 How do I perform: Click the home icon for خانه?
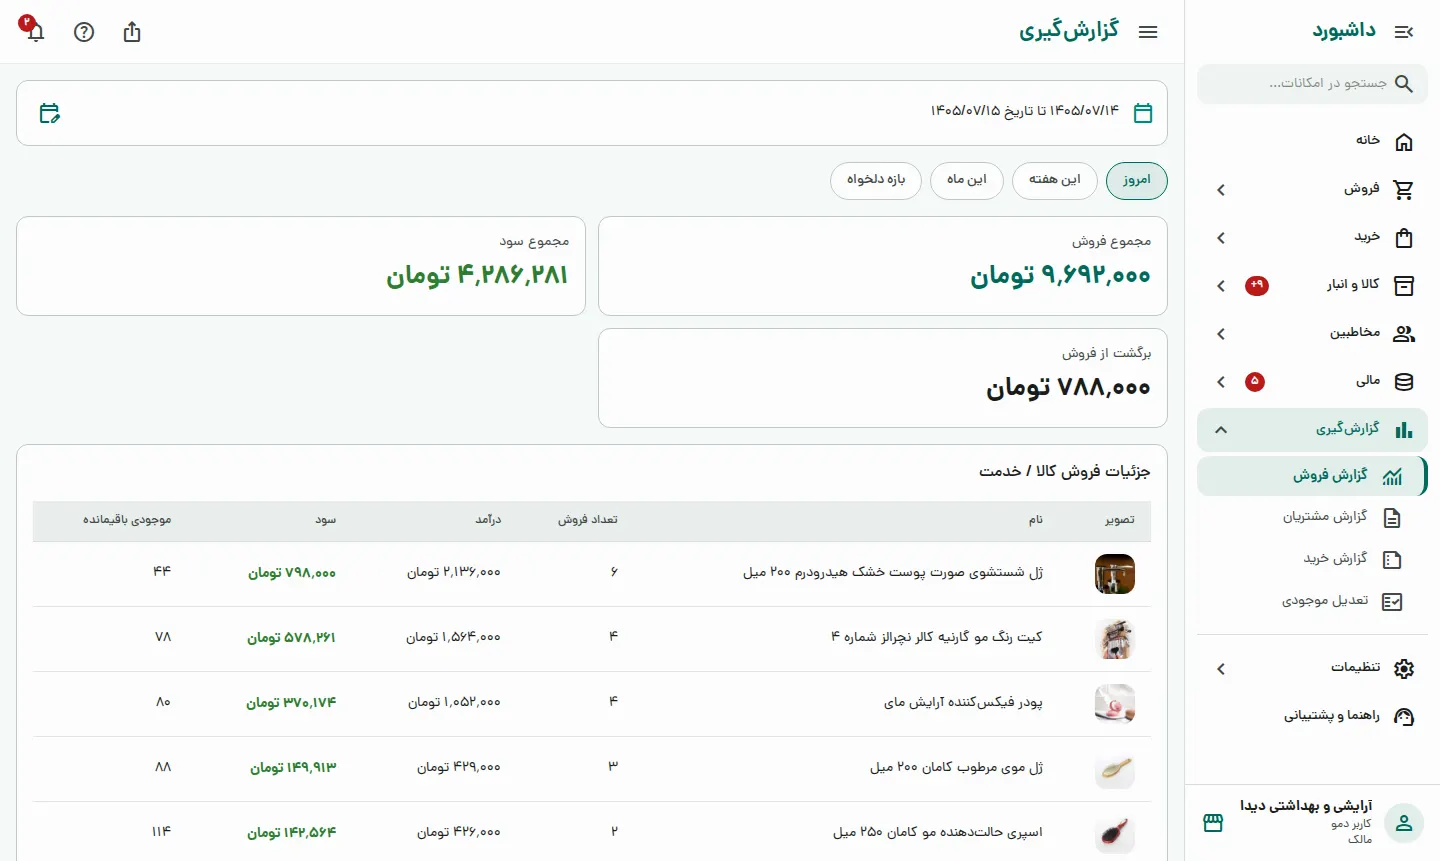(x=1404, y=142)
